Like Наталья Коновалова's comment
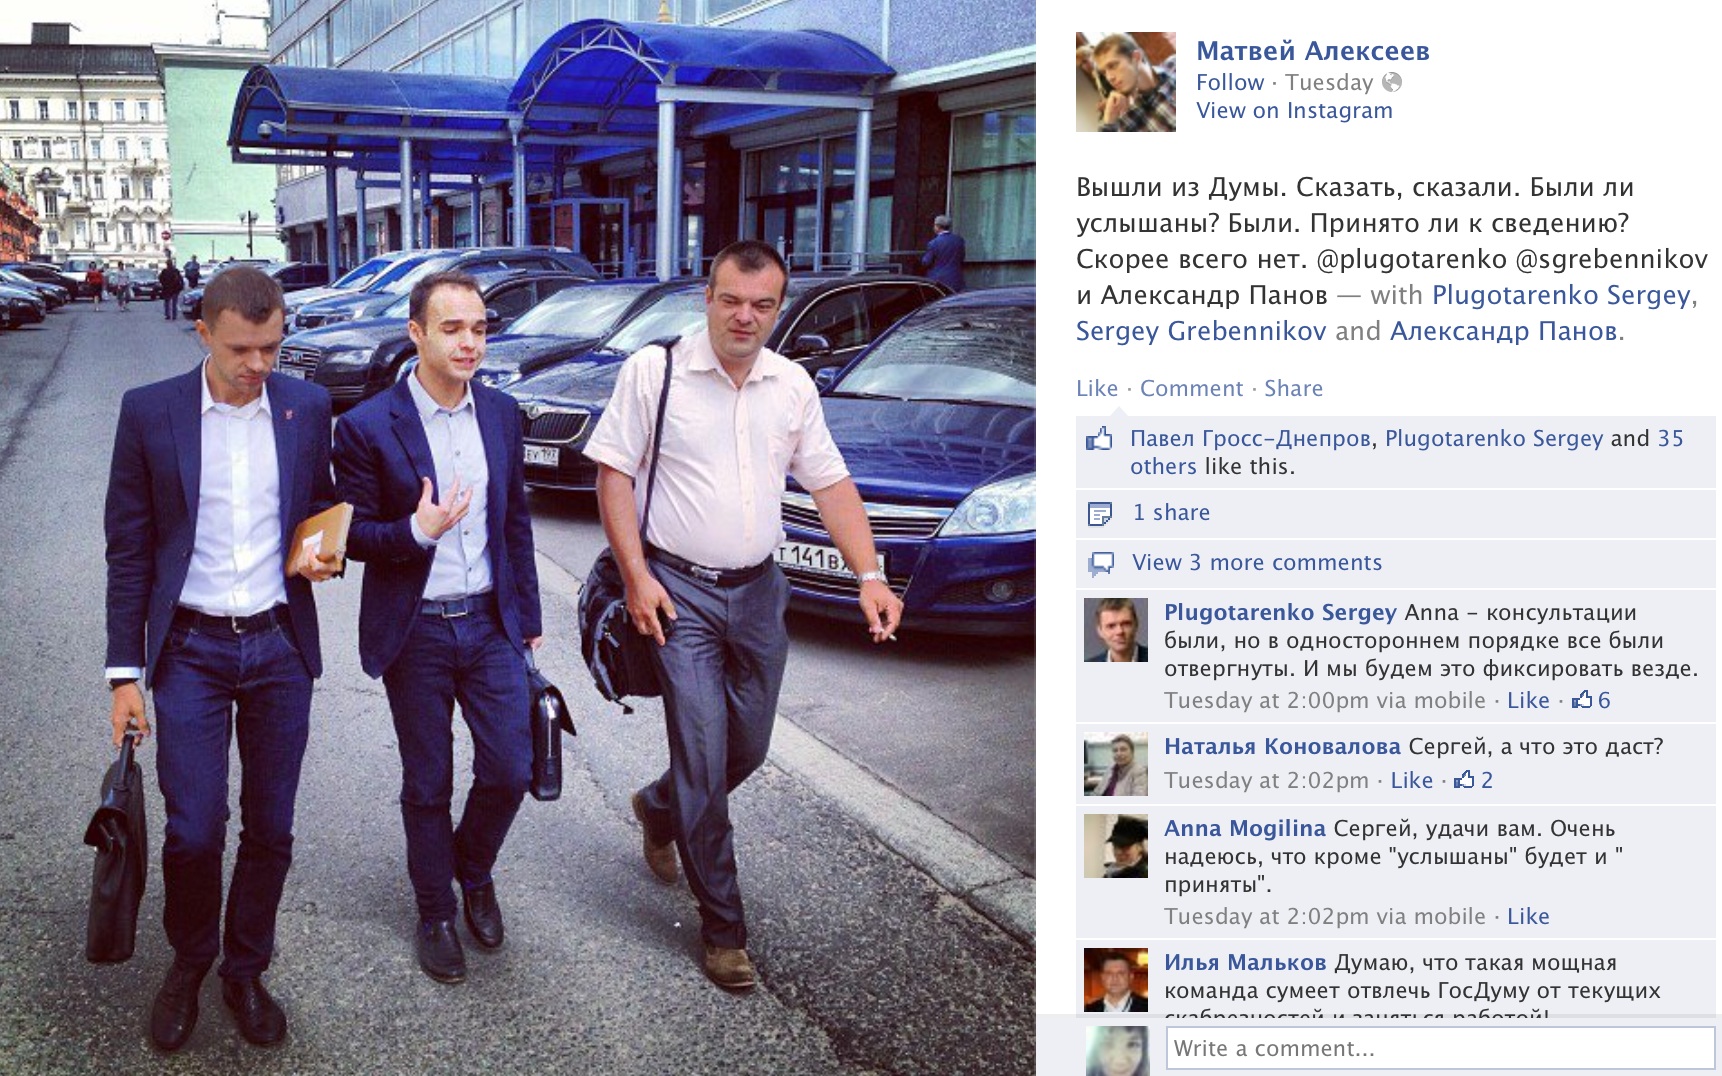 (1411, 780)
